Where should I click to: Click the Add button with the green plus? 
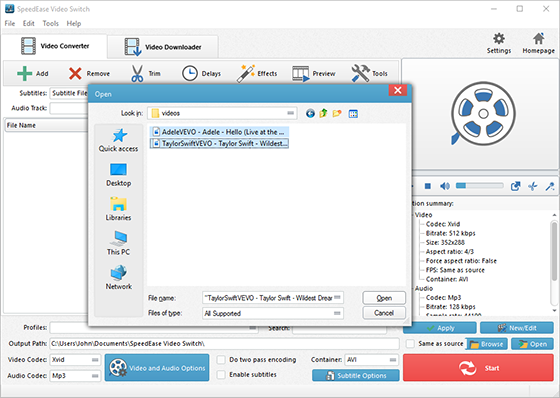[32, 74]
